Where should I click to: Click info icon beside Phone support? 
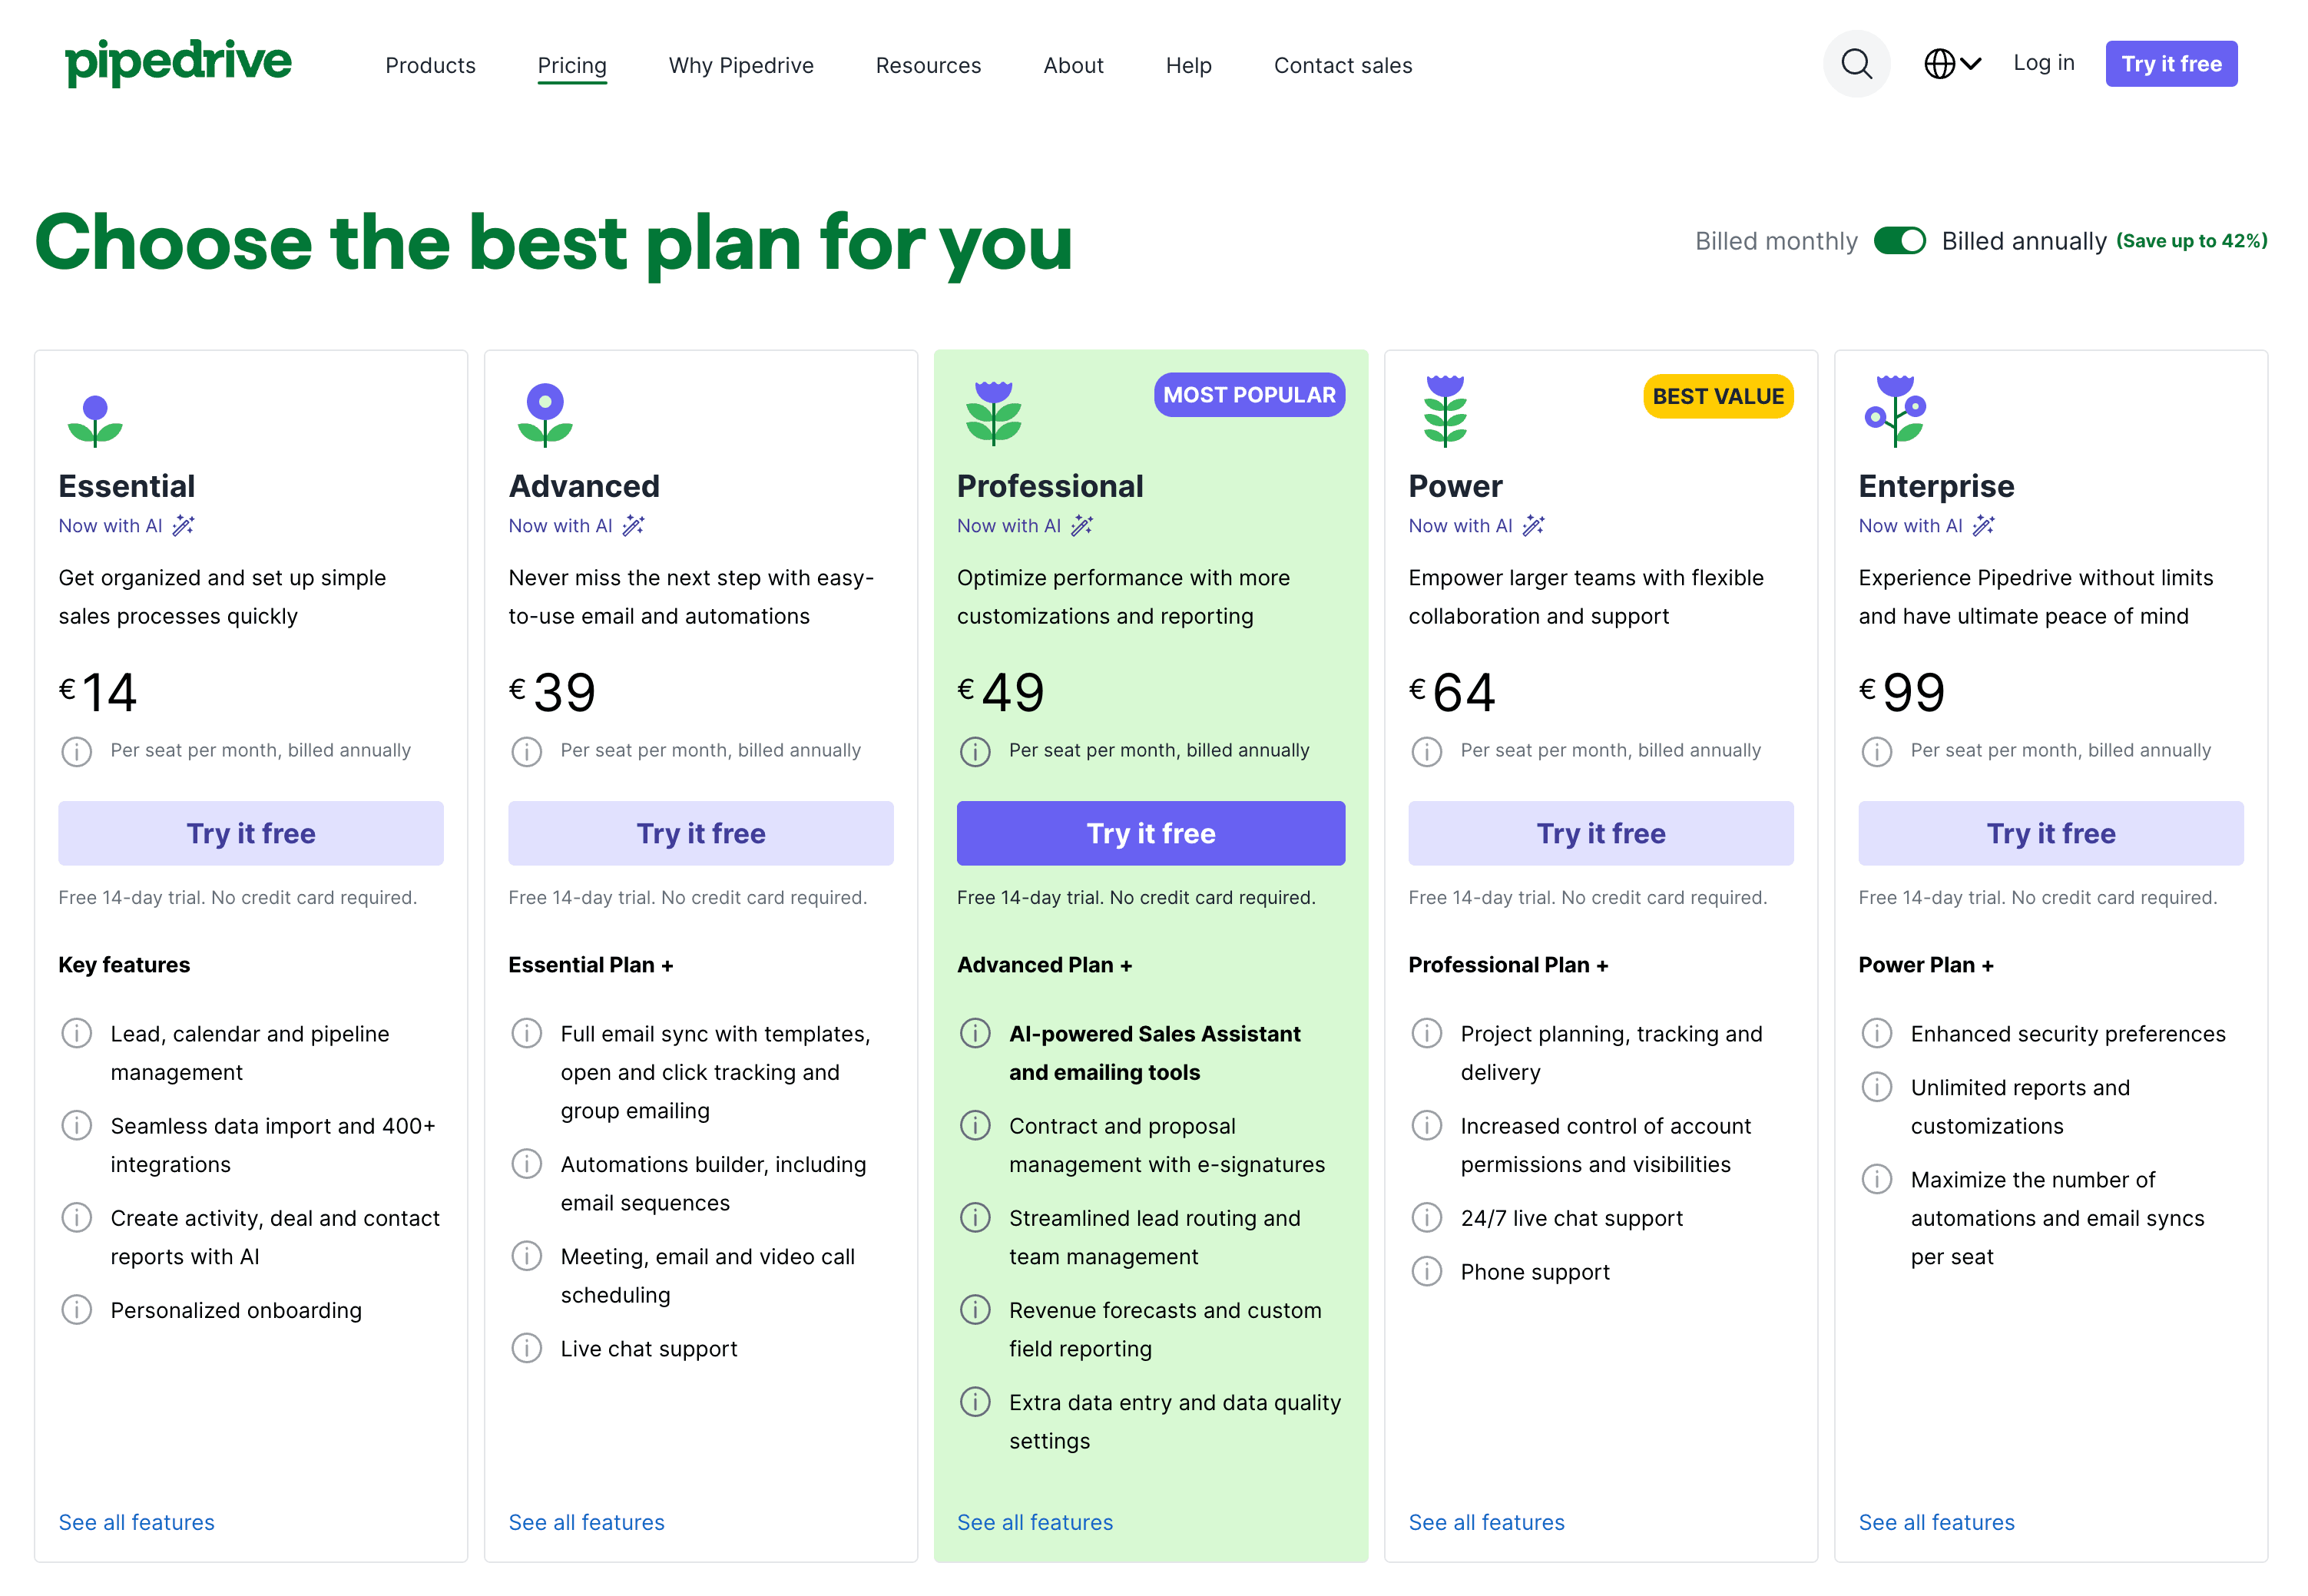point(1426,1271)
